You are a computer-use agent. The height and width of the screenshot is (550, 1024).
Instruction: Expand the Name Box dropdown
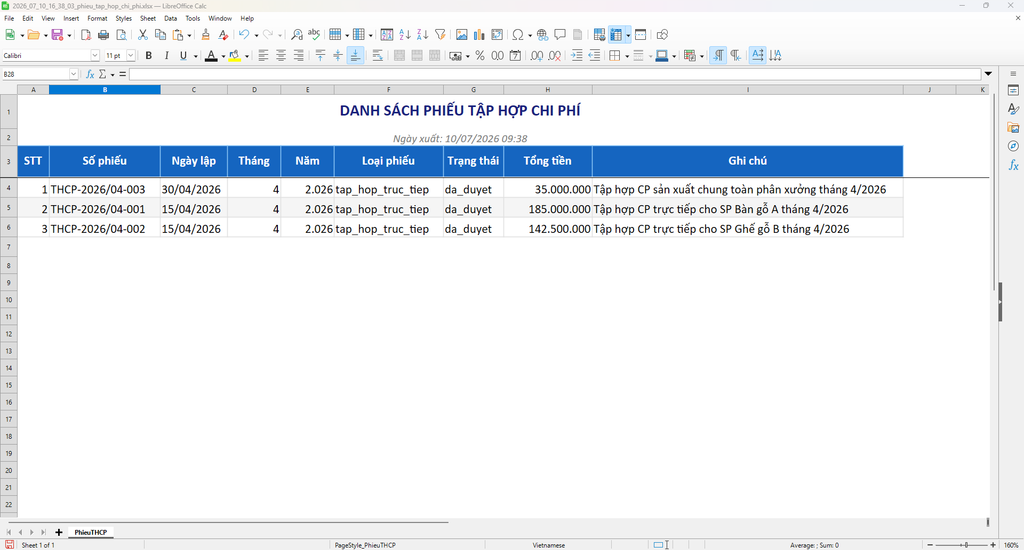(x=73, y=74)
